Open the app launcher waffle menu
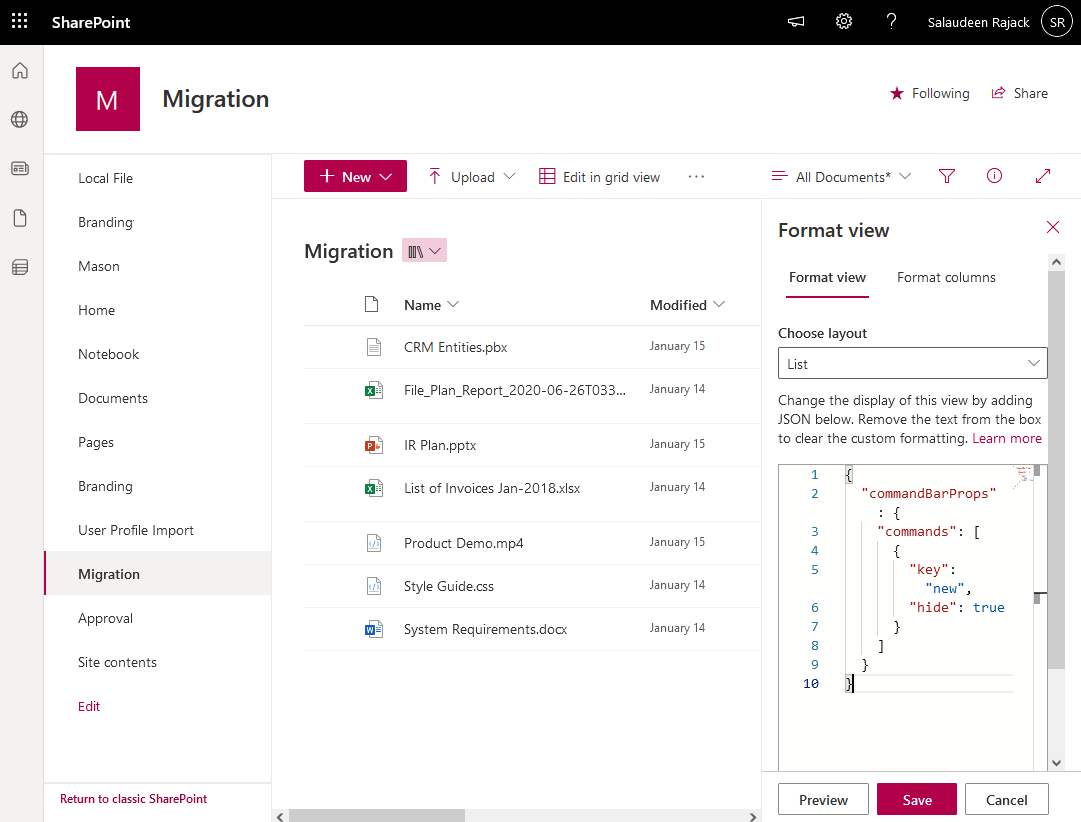This screenshot has height=822, width=1081. pos(19,21)
